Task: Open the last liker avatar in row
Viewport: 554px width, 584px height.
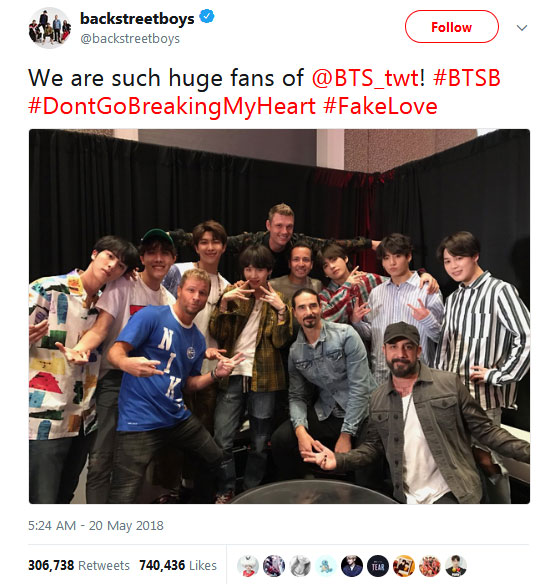Action: click(x=456, y=566)
